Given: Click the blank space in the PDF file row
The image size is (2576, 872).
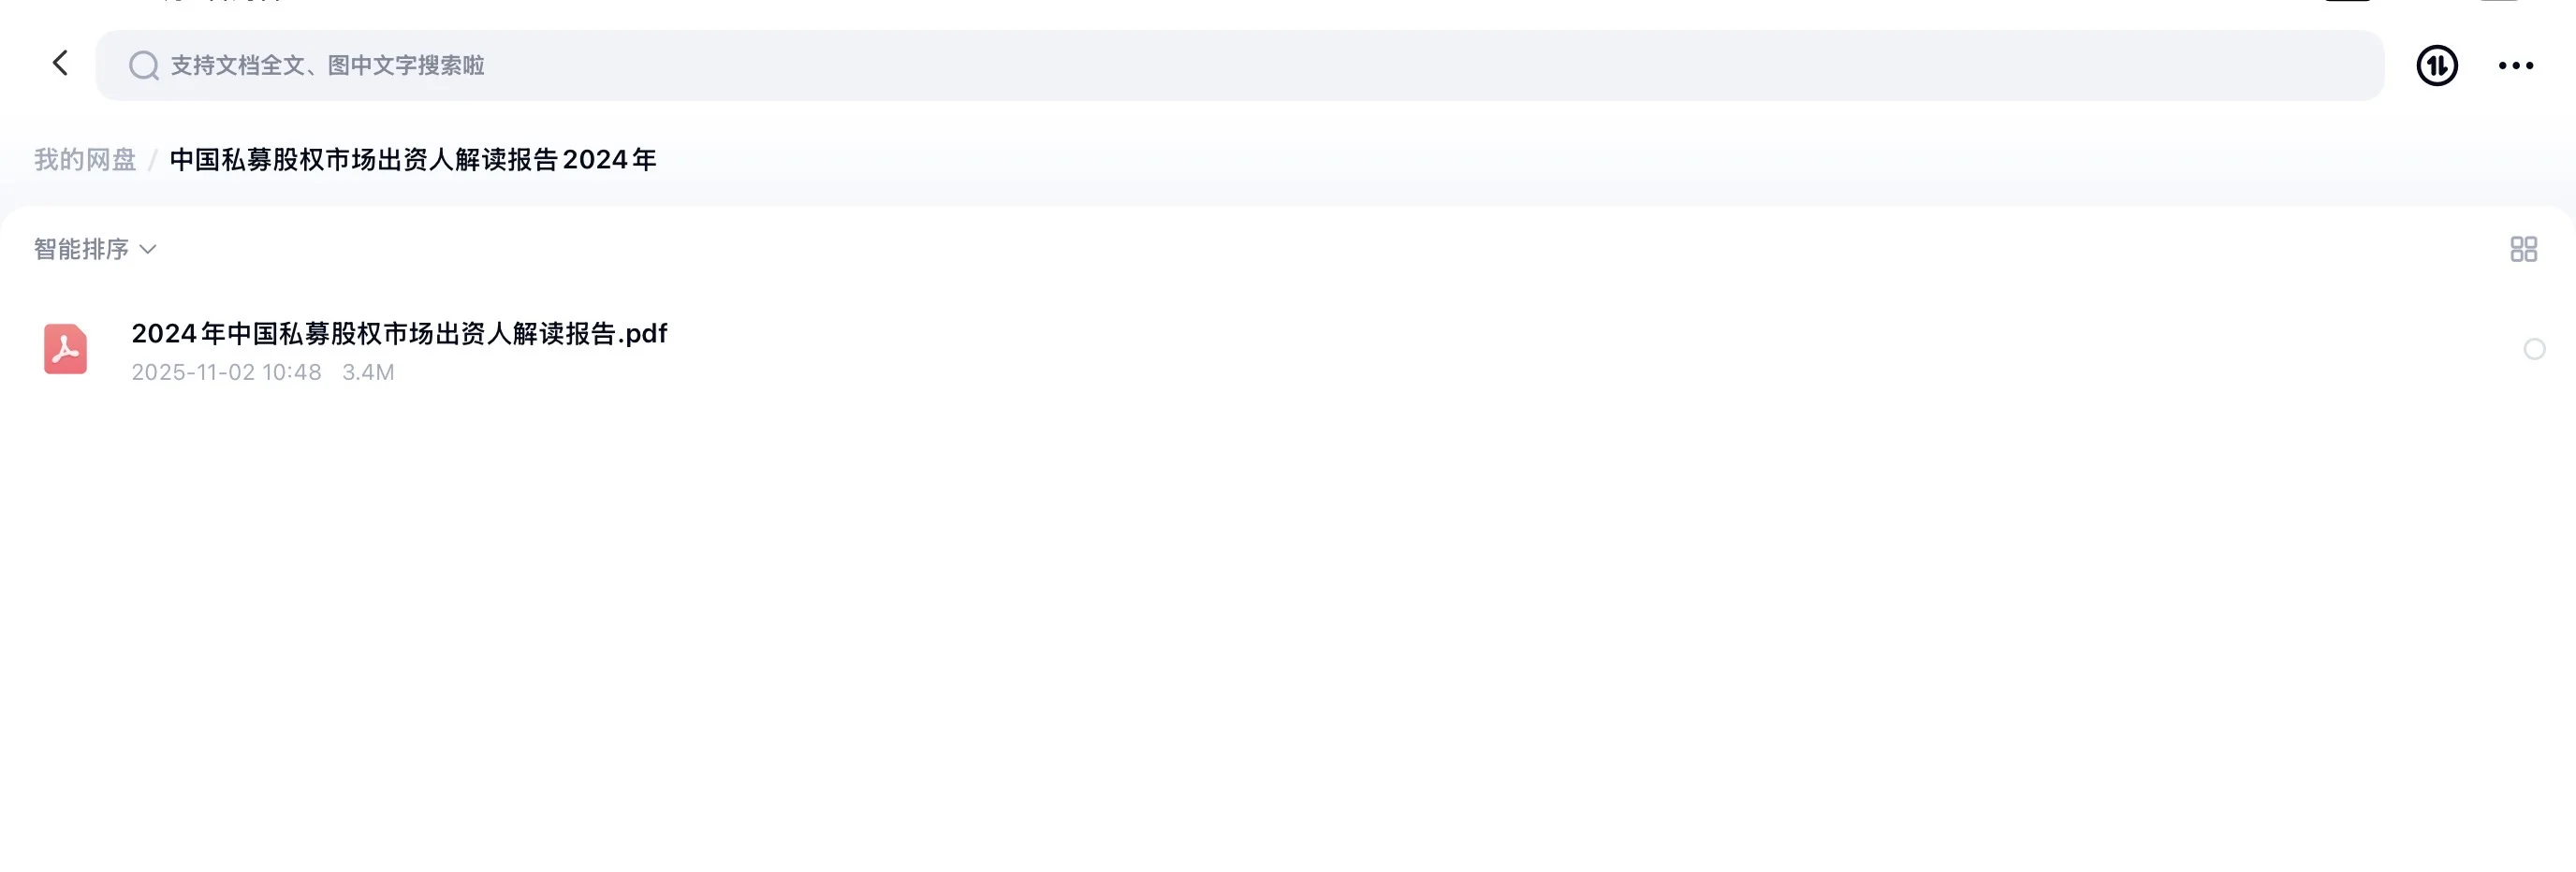Looking at the screenshot, I should [x=1500, y=349].
